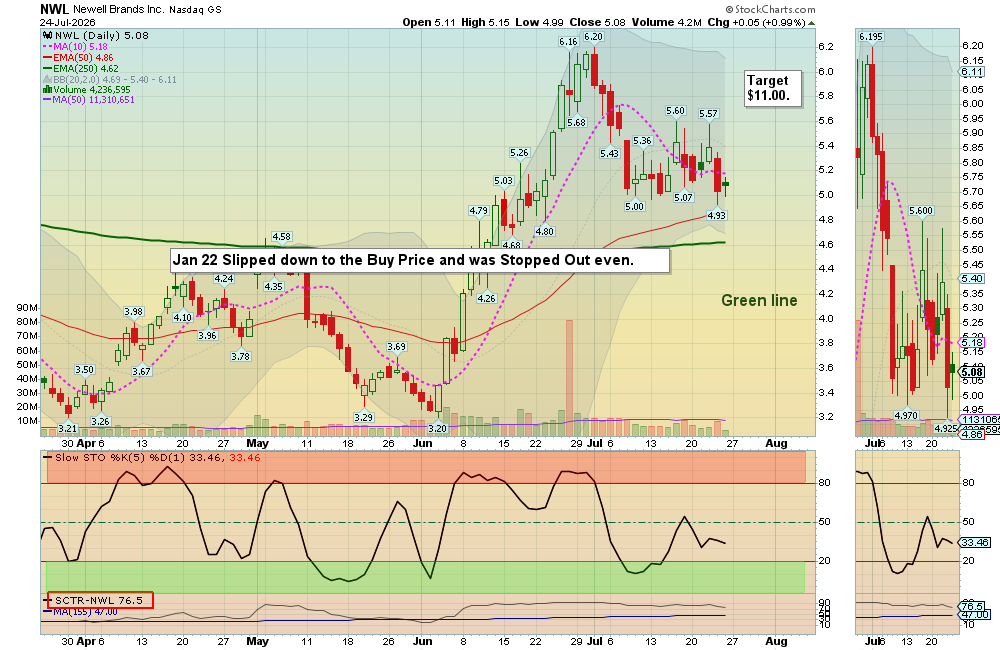Click the 4.58 price label in May

pyautogui.click(x=281, y=237)
